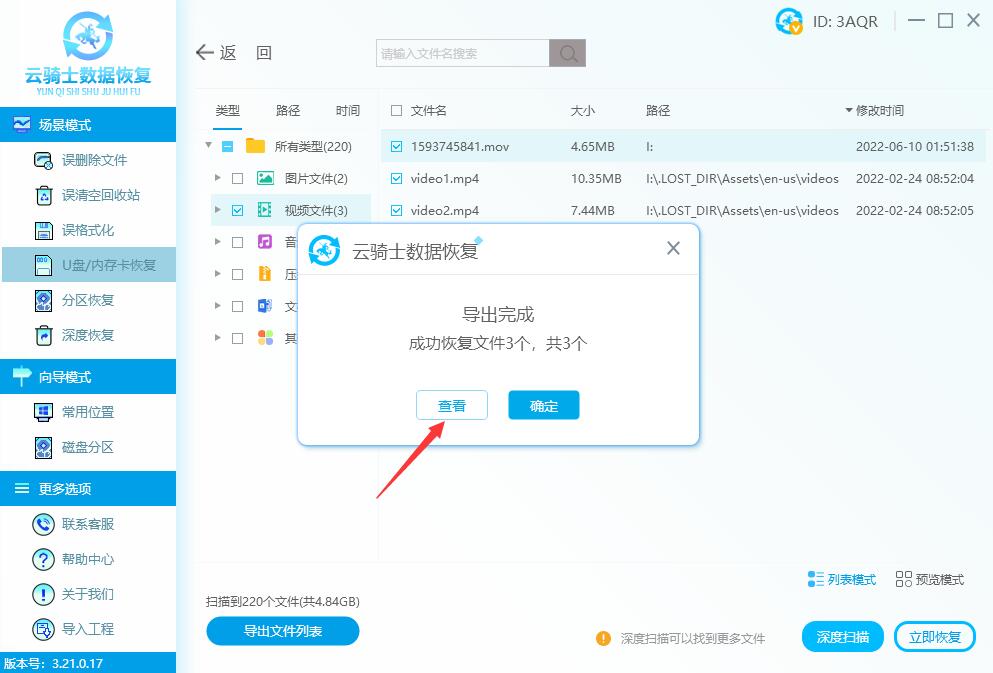The image size is (993, 673).
Task: Click the 立即恢复 recovery button
Action: 934,636
